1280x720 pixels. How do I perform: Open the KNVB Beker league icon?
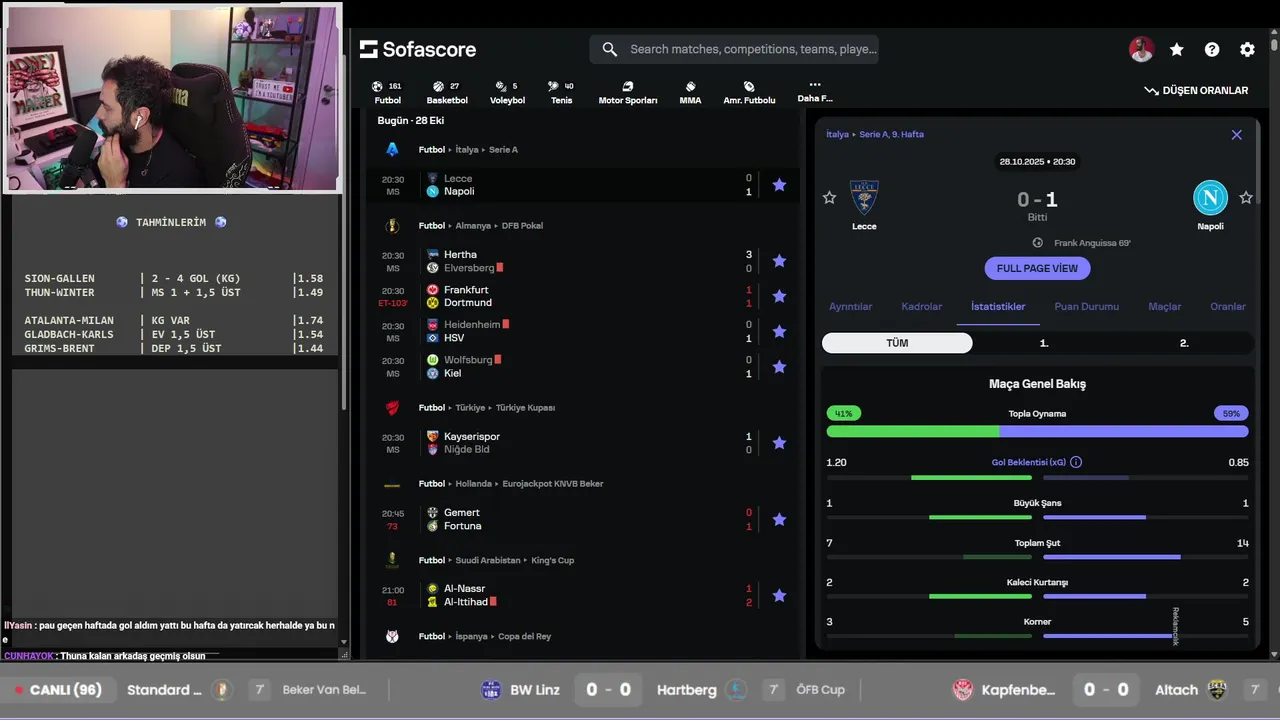392,484
